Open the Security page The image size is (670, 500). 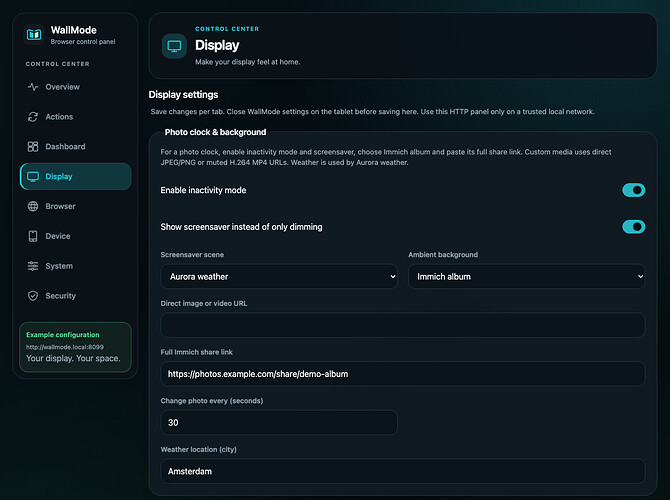[x=75, y=296]
